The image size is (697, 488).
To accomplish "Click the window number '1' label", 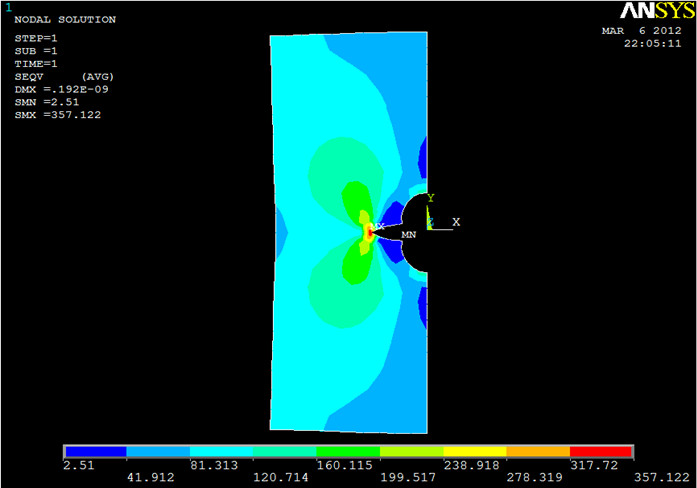I will pyautogui.click(x=8, y=8).
